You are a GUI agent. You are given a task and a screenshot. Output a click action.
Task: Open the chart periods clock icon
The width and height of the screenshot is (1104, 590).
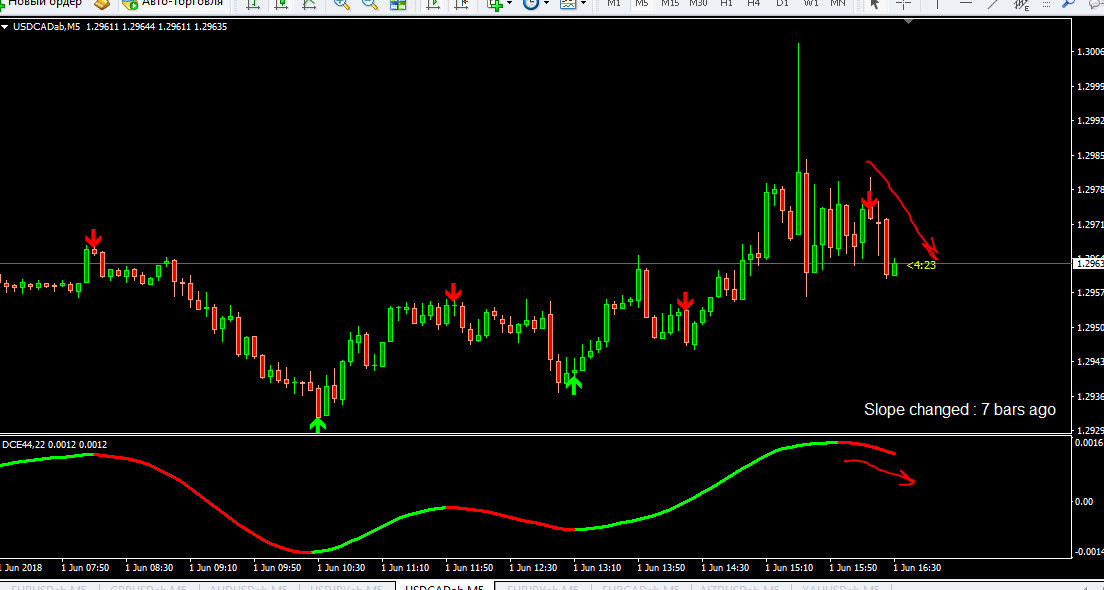point(531,4)
